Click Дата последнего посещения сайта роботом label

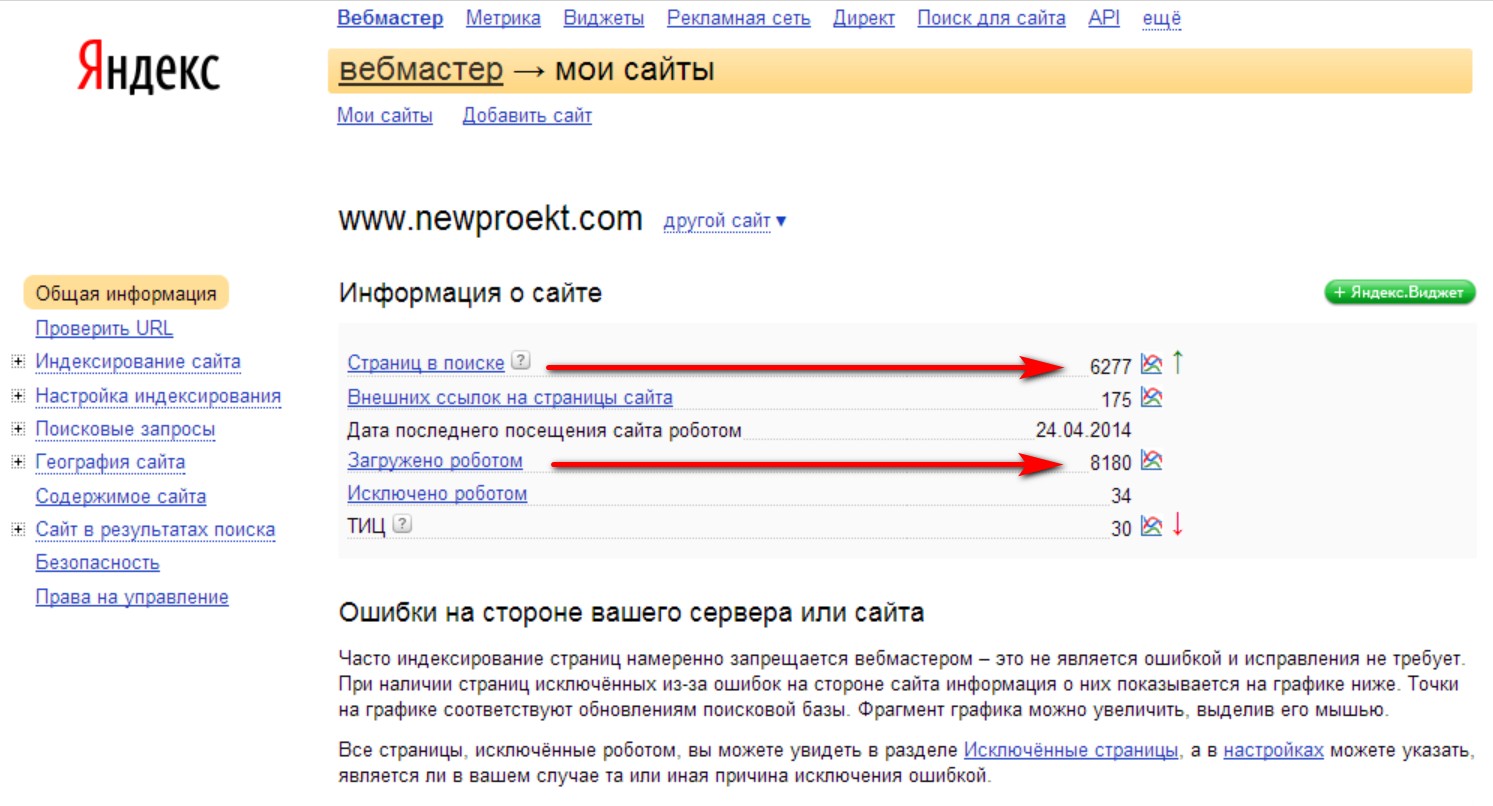coord(545,431)
